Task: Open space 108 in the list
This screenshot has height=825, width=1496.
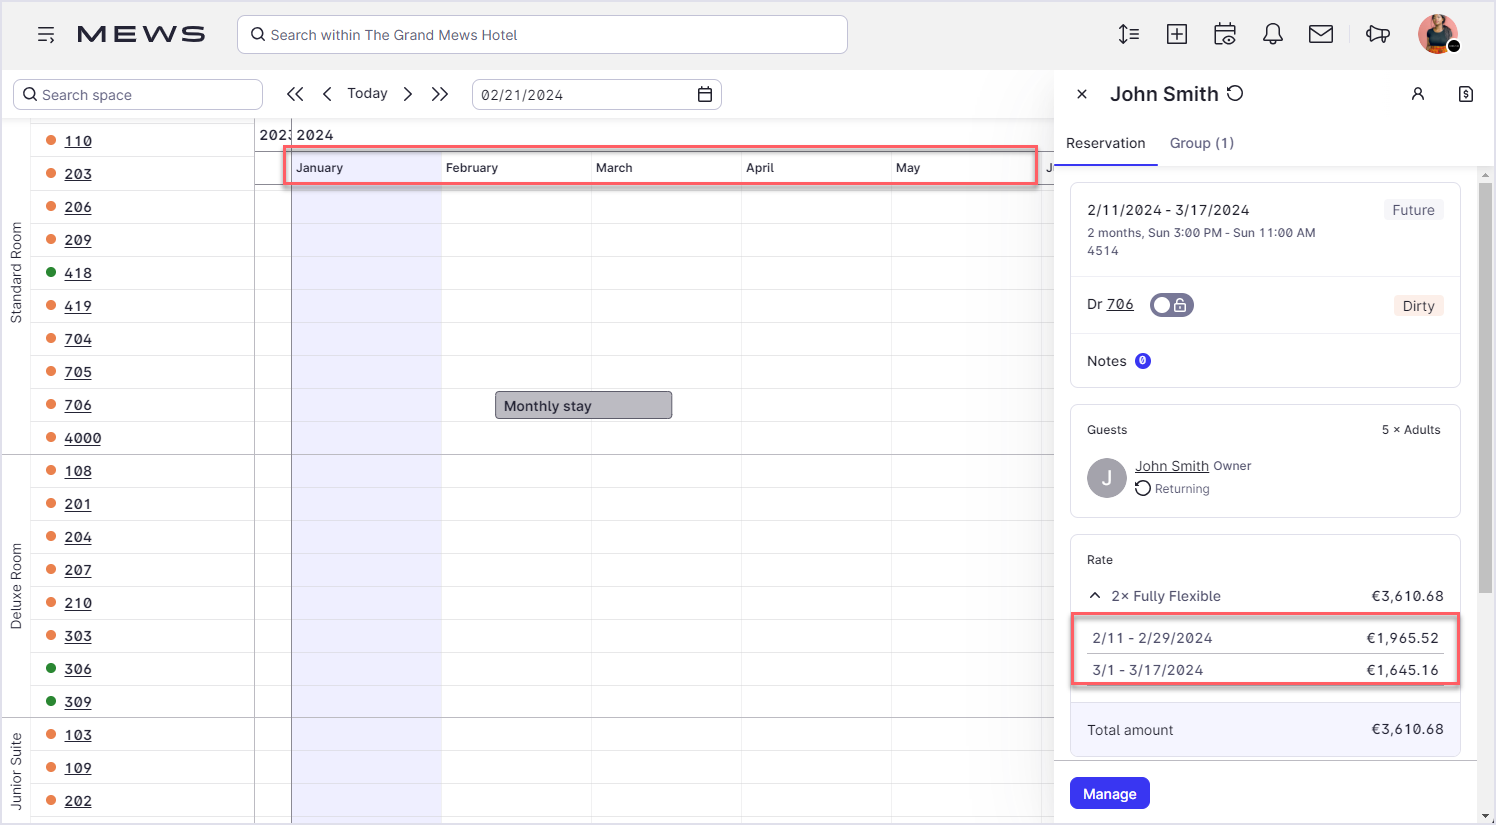Action: (78, 471)
